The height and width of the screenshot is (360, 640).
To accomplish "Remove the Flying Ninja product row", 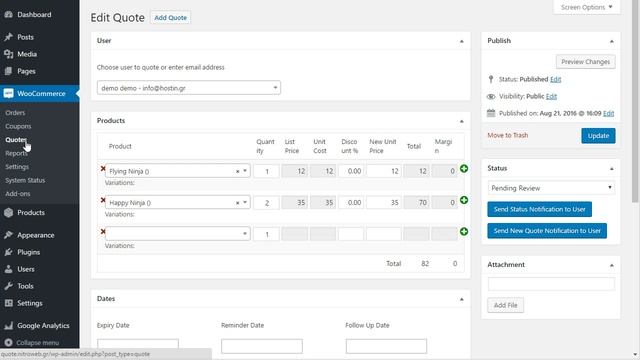I will (103, 169).
